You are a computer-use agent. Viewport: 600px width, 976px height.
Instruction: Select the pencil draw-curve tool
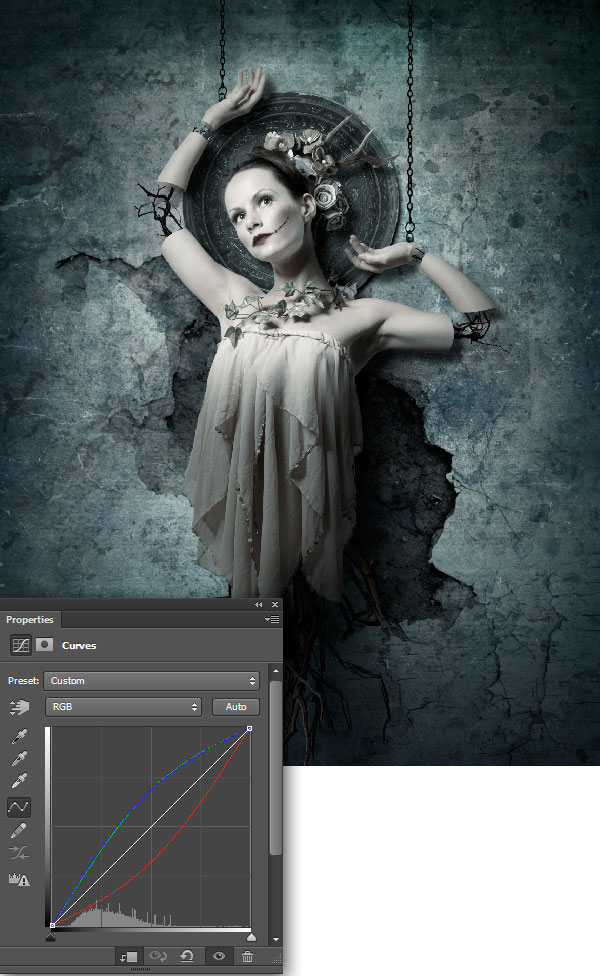(x=19, y=830)
